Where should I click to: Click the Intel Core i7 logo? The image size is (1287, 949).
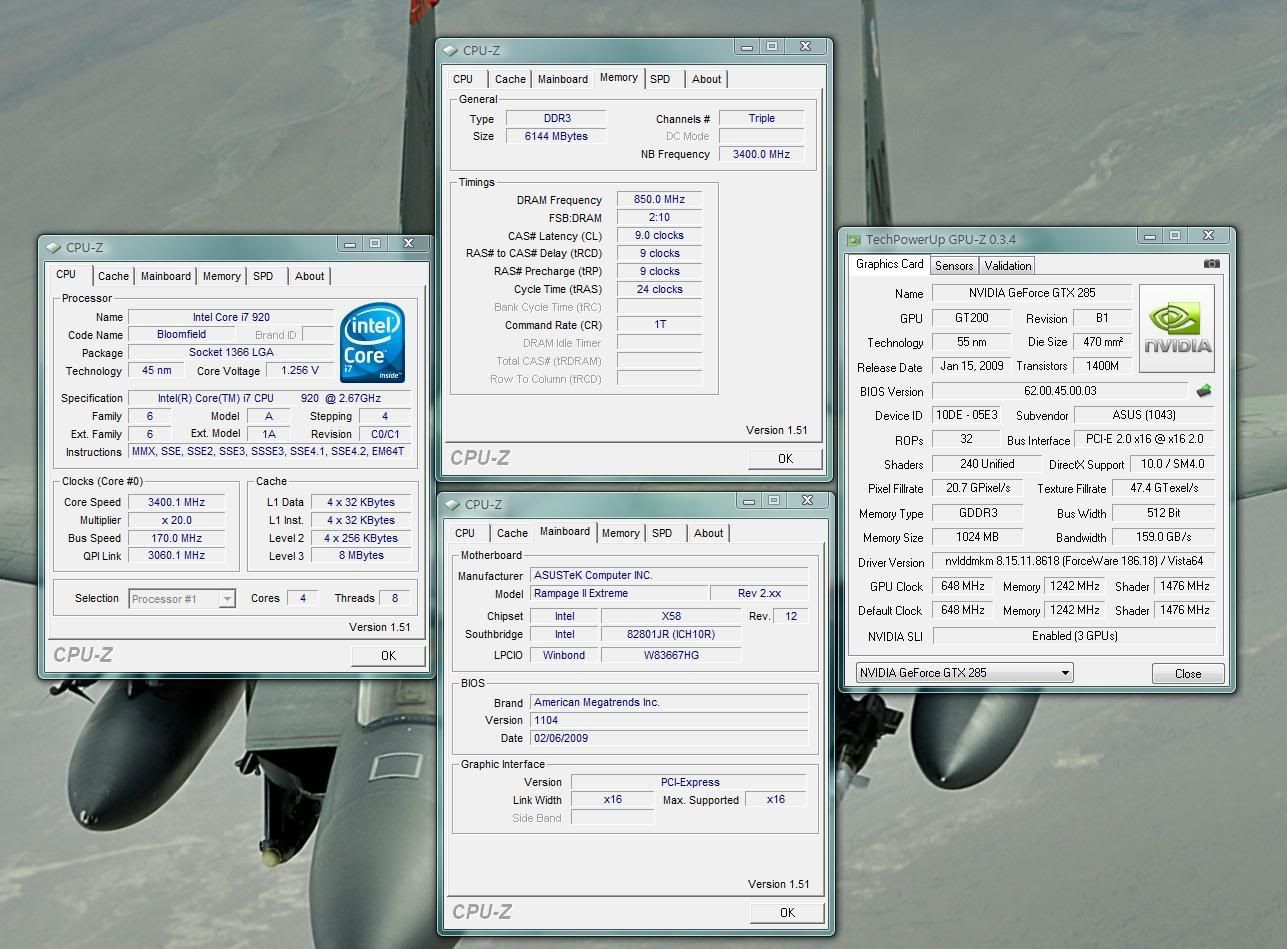click(372, 342)
